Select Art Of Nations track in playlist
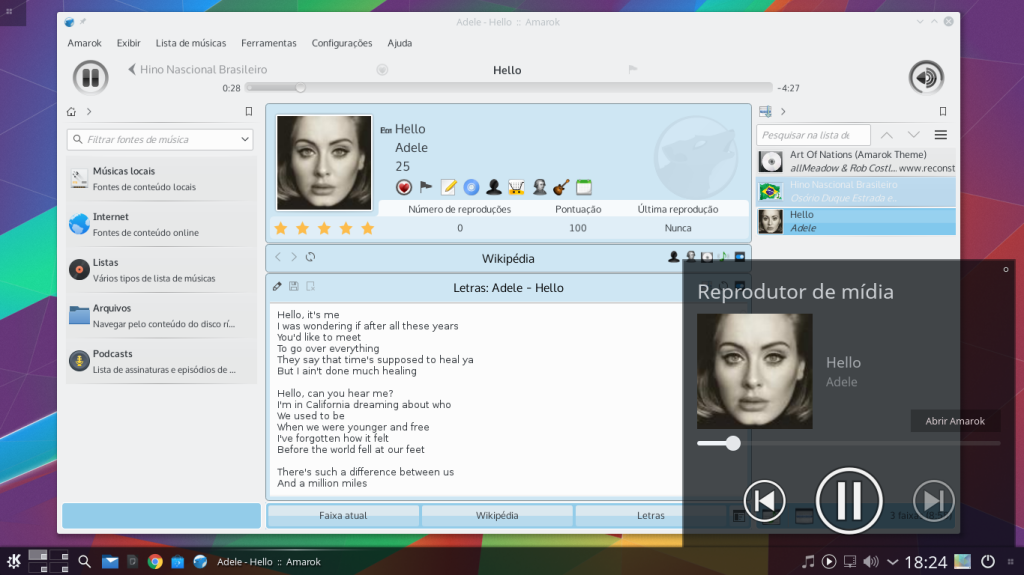 point(856,161)
